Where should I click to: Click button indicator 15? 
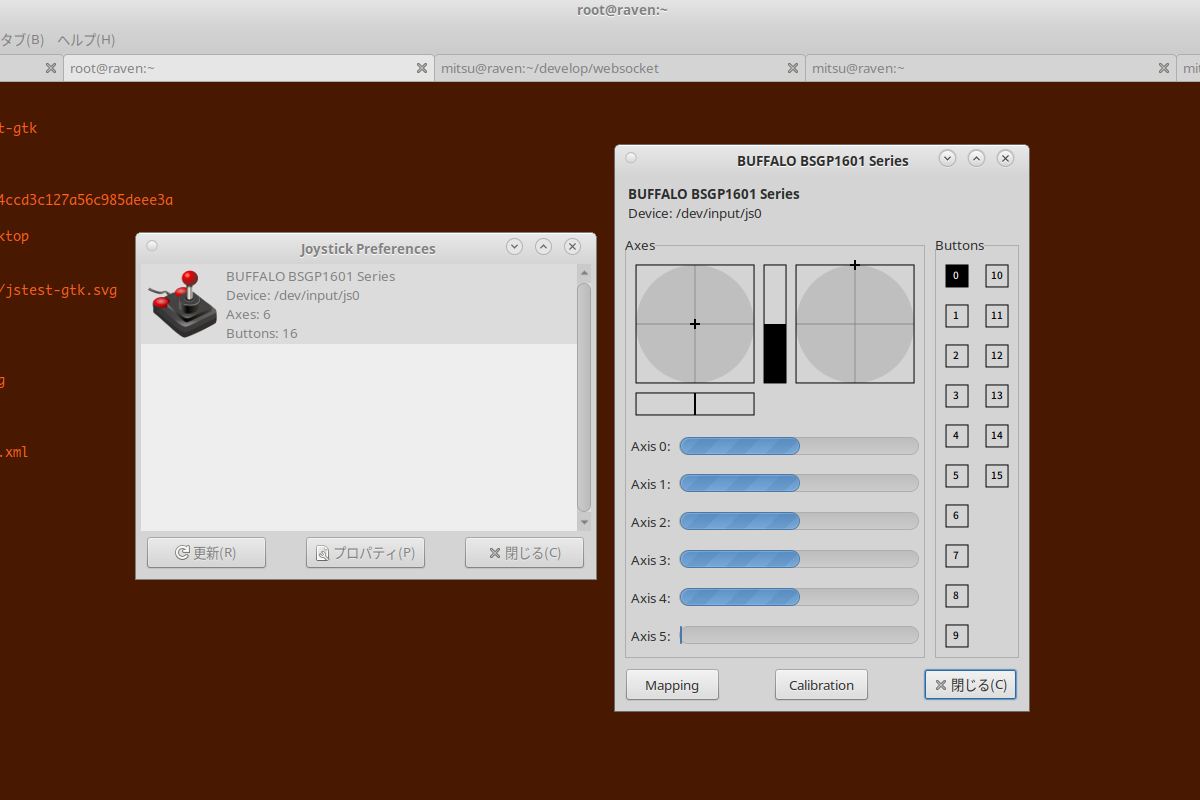point(996,476)
